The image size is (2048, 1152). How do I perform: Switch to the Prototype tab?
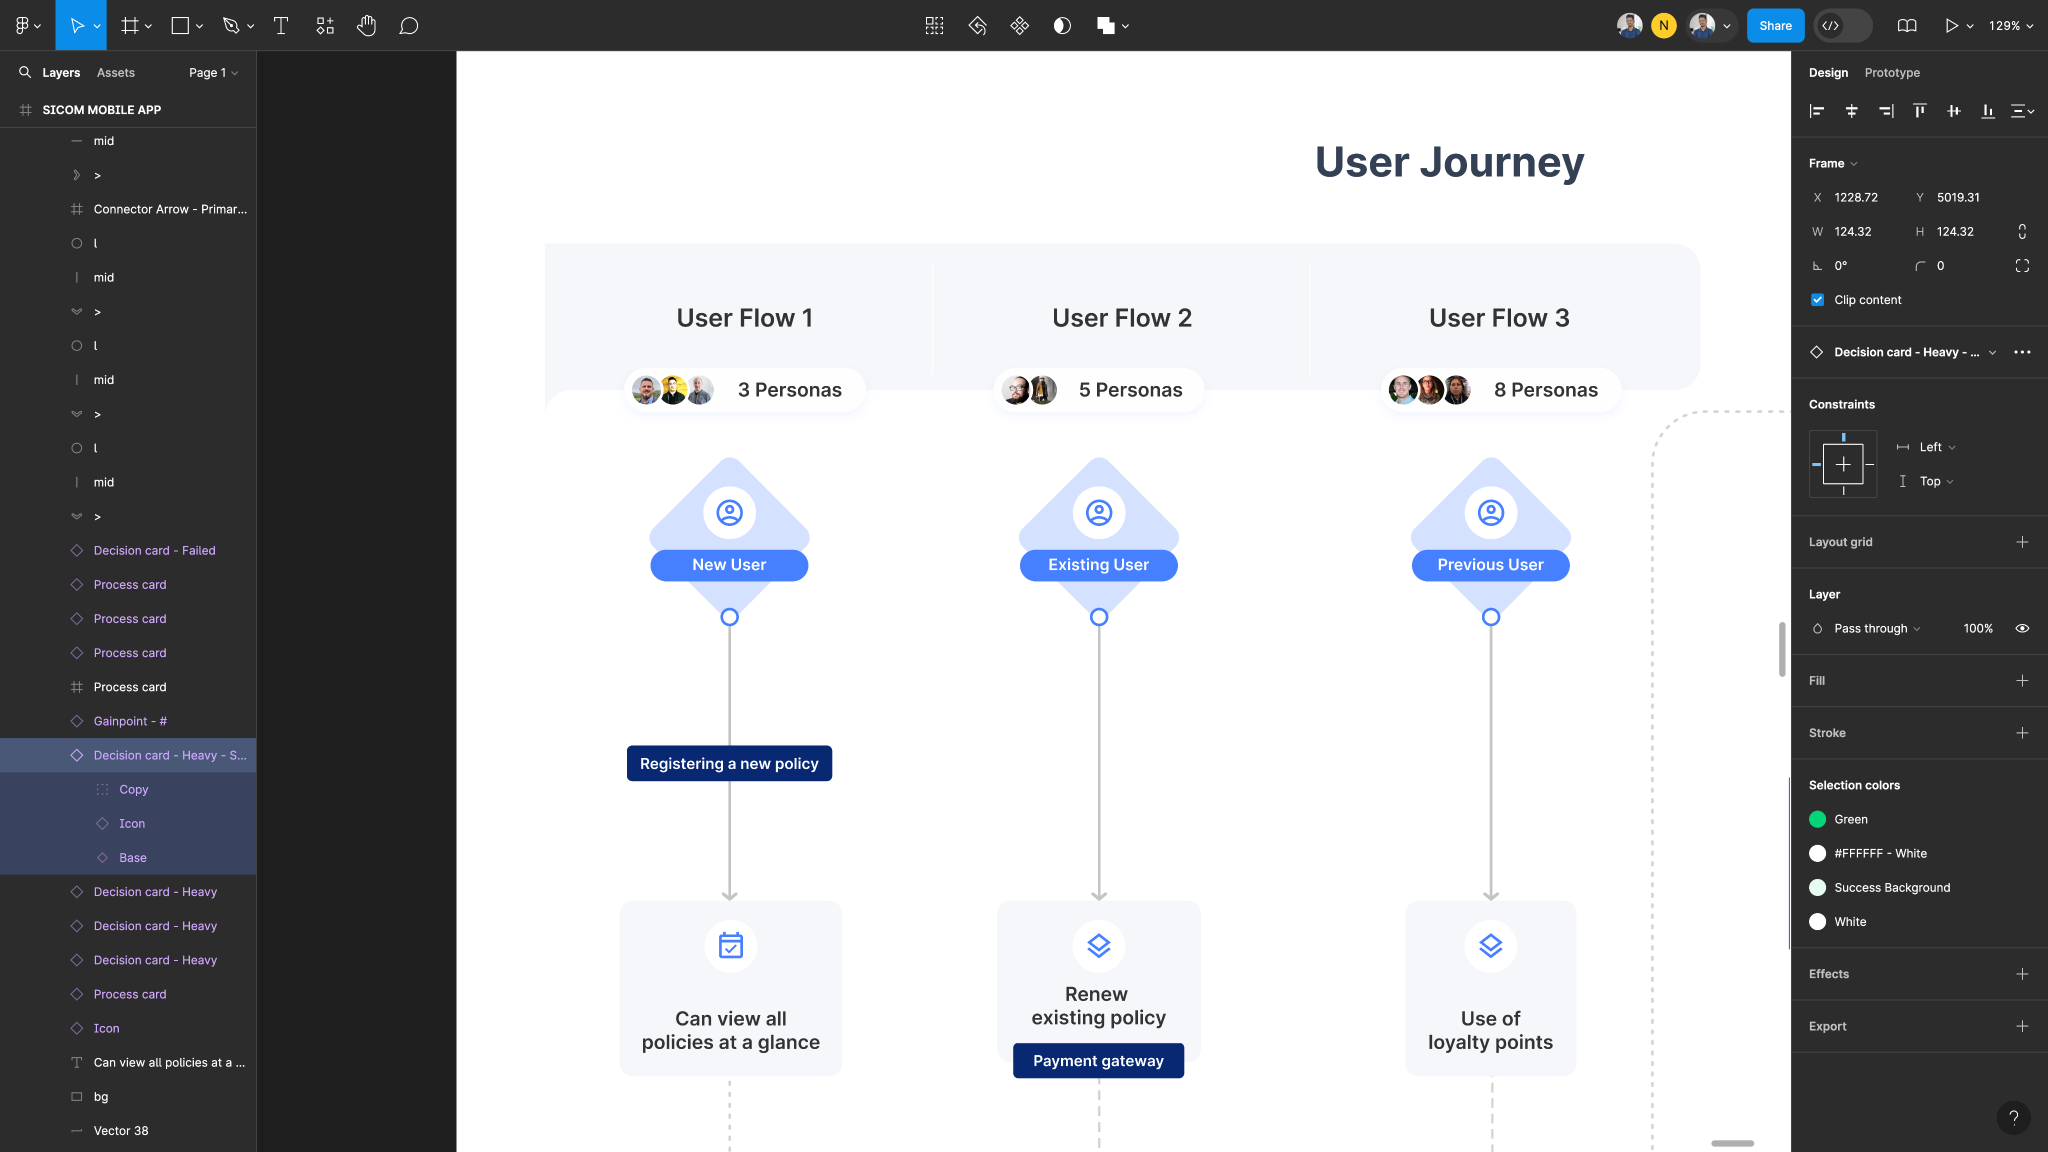tap(1892, 73)
